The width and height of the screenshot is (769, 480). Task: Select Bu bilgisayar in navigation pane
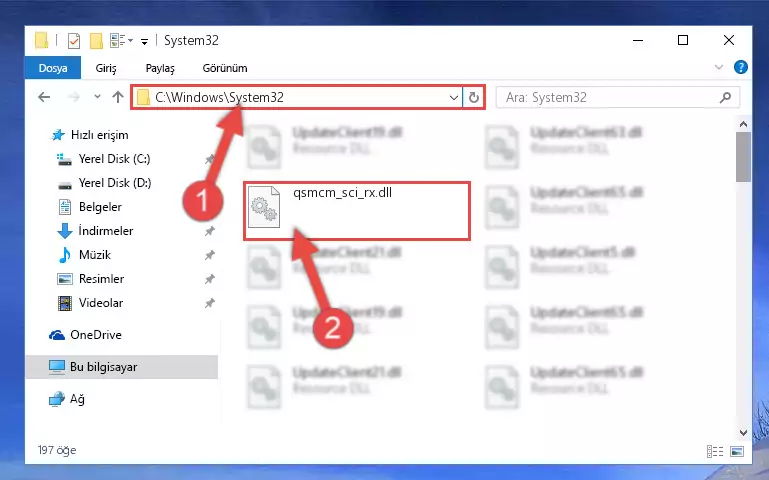pyautogui.click(x=122, y=367)
